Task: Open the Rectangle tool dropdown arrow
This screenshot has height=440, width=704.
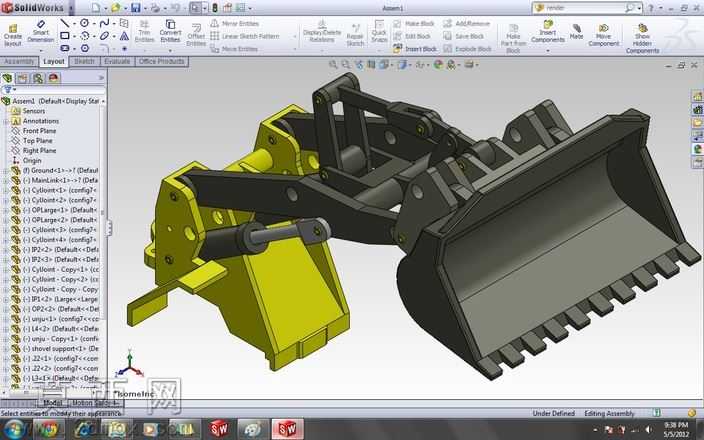Action: 74,36
